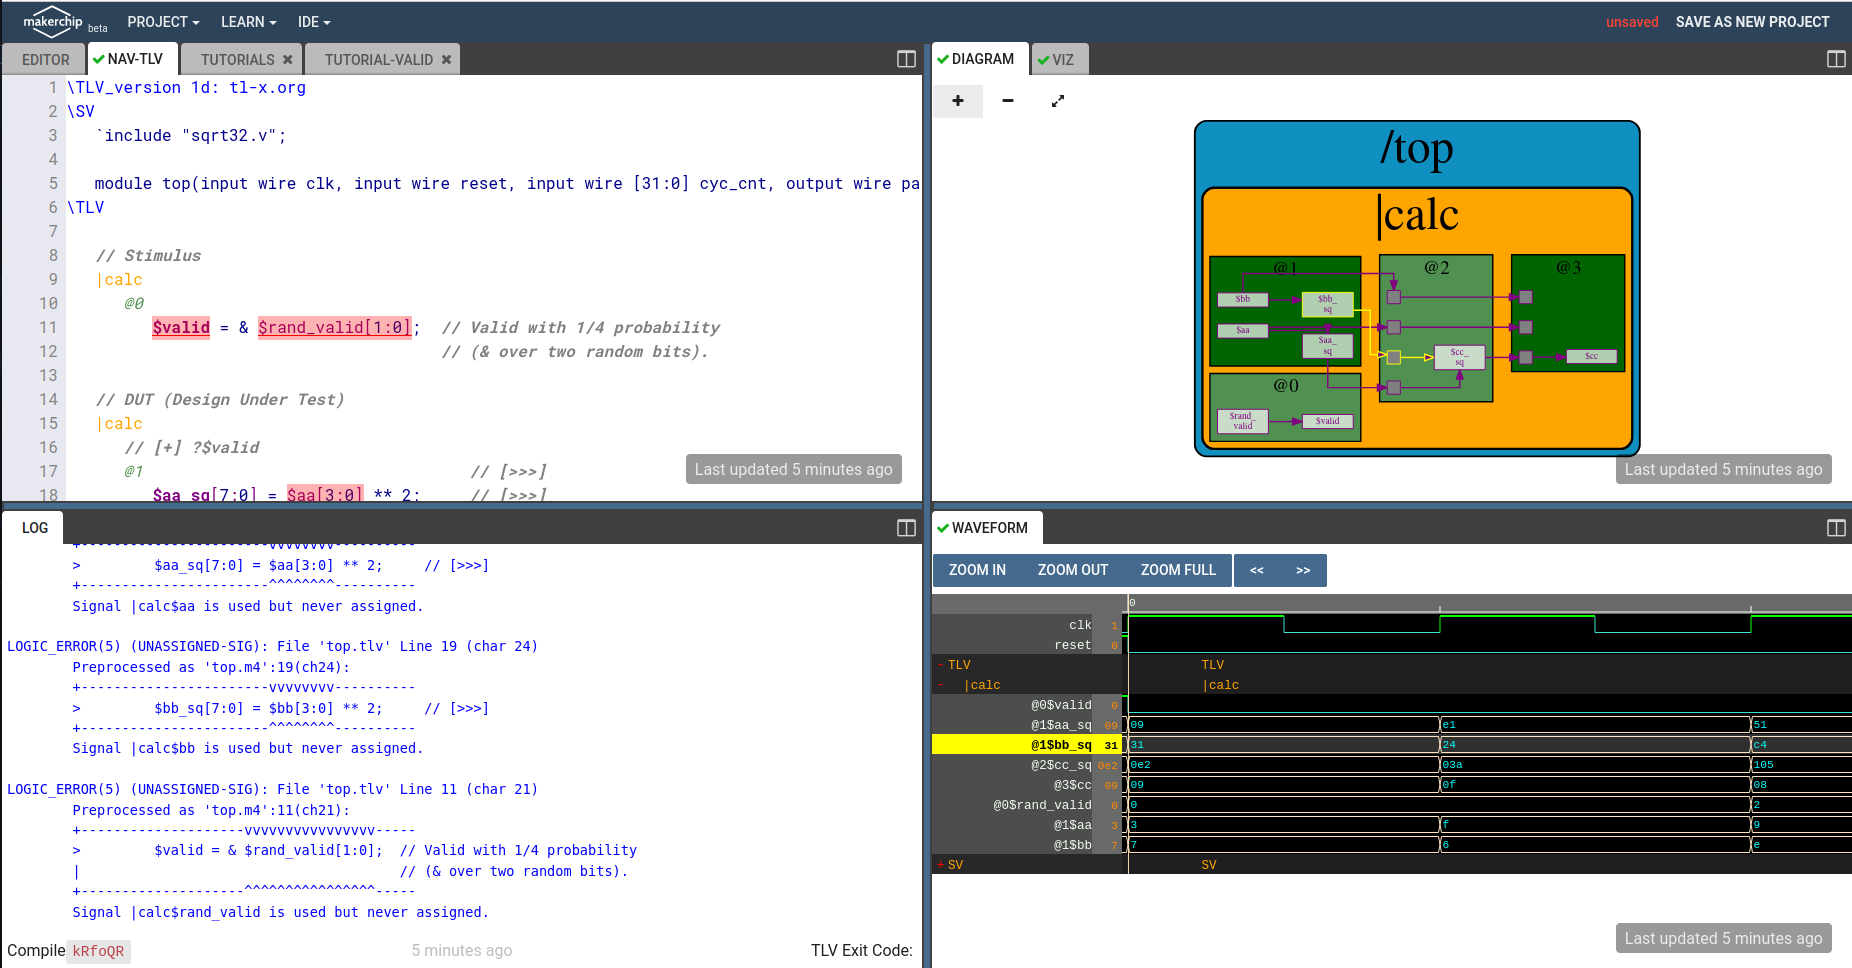Click the split-pane layout icon on the LOG panel

[x=905, y=527]
